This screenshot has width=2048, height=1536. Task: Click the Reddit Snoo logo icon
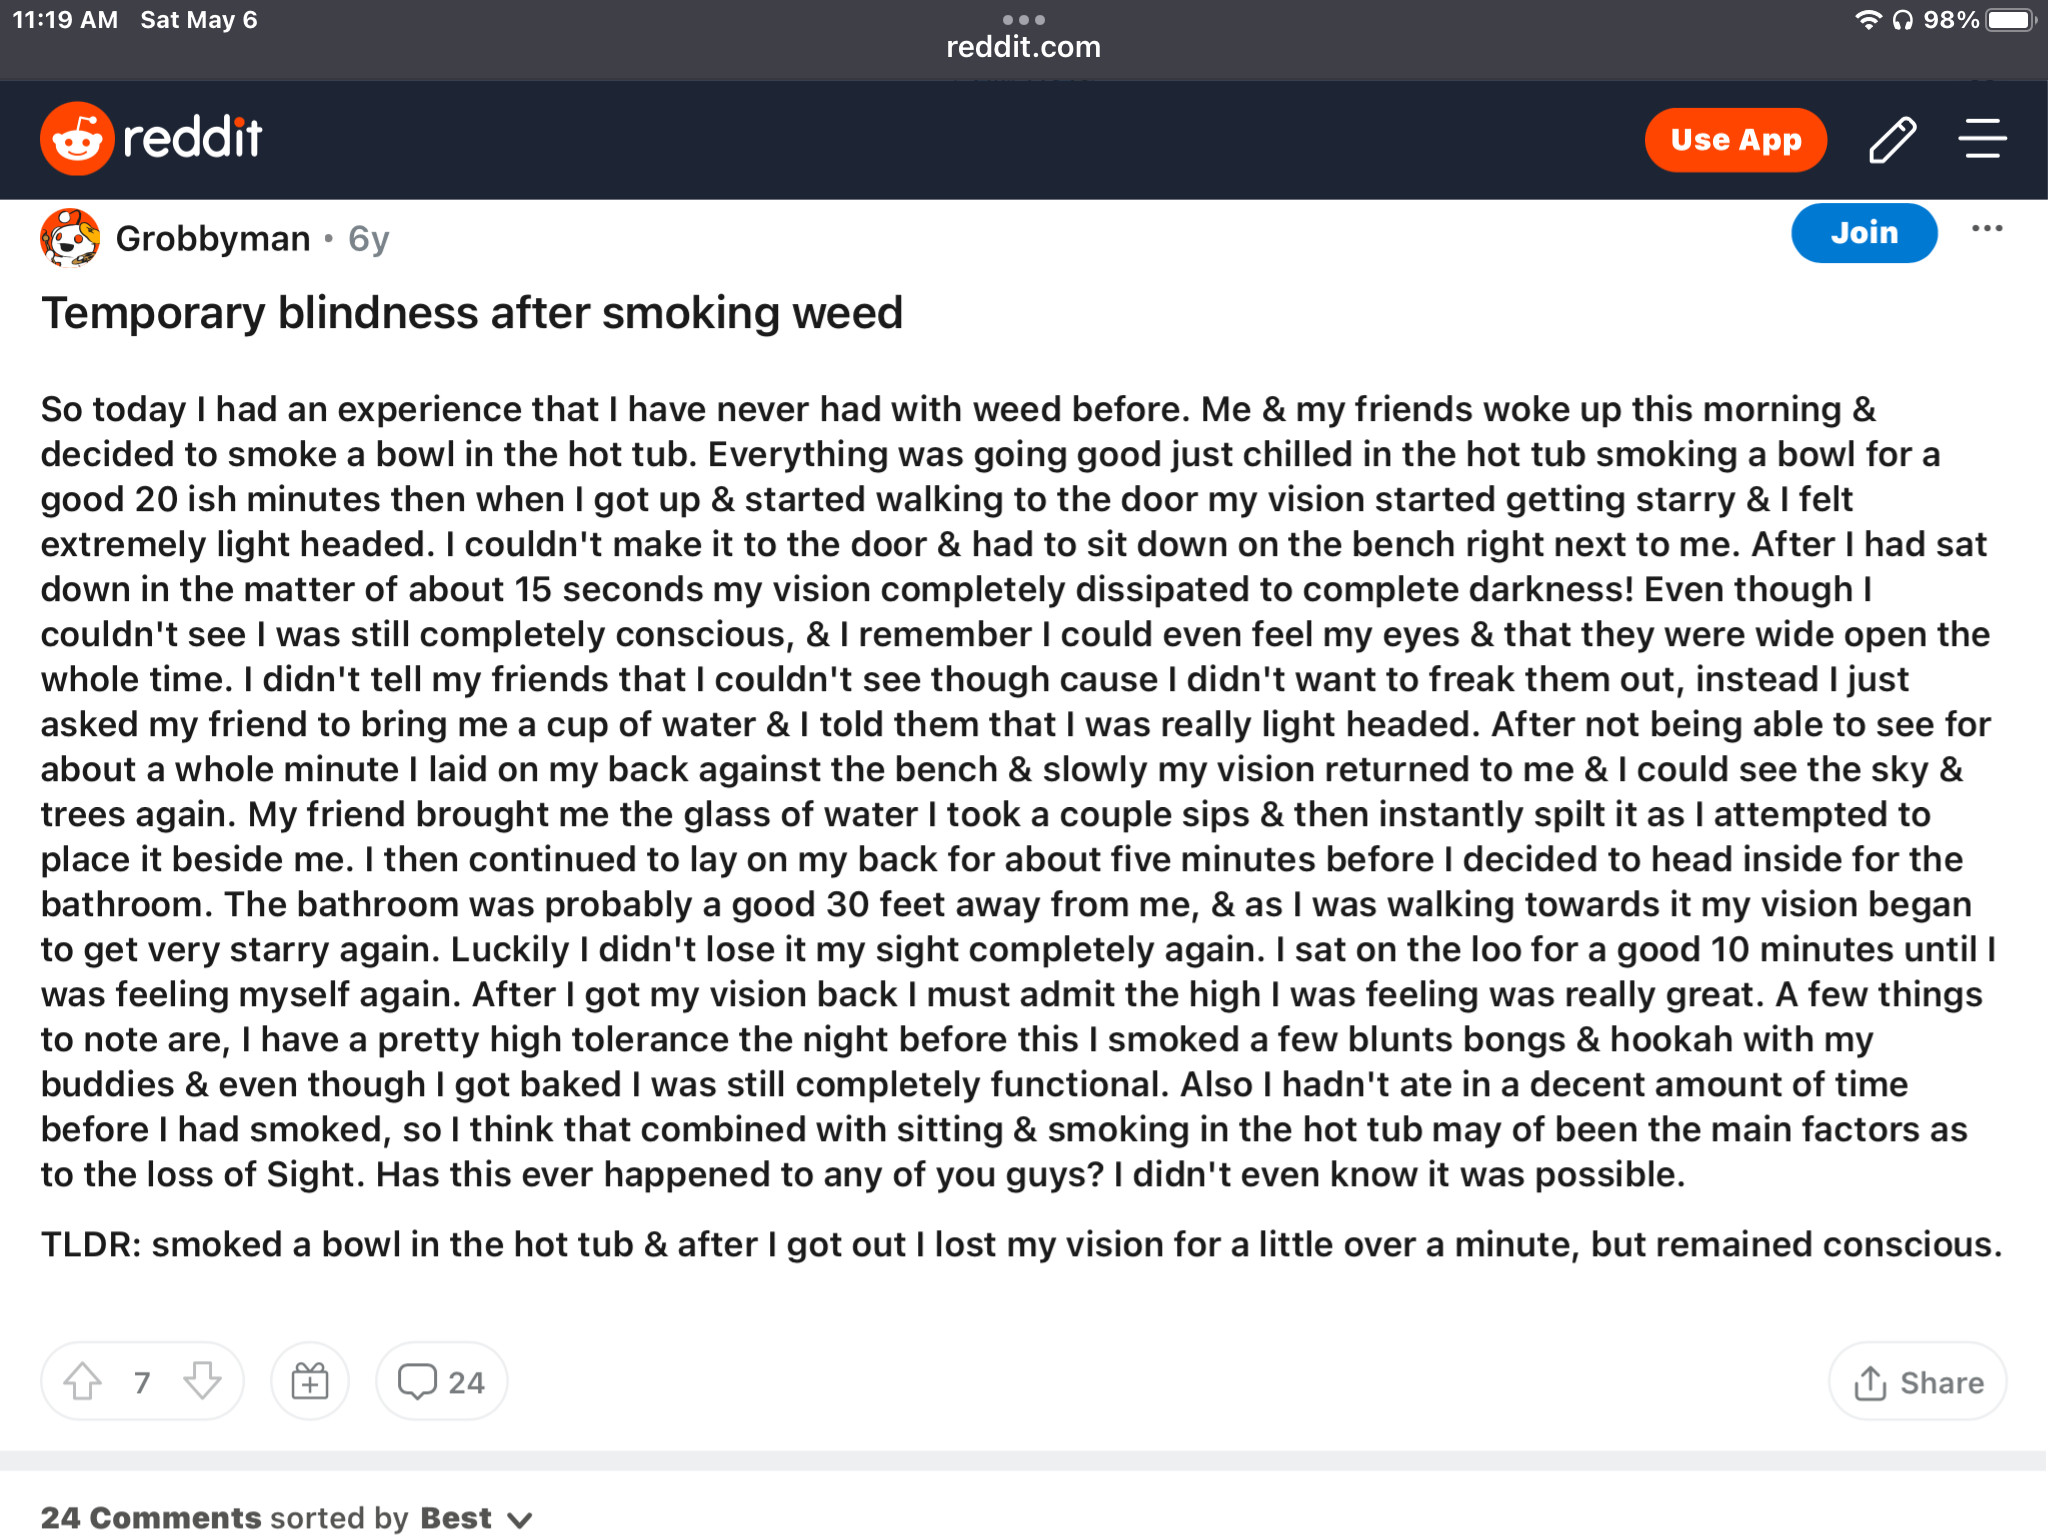pos(76,138)
